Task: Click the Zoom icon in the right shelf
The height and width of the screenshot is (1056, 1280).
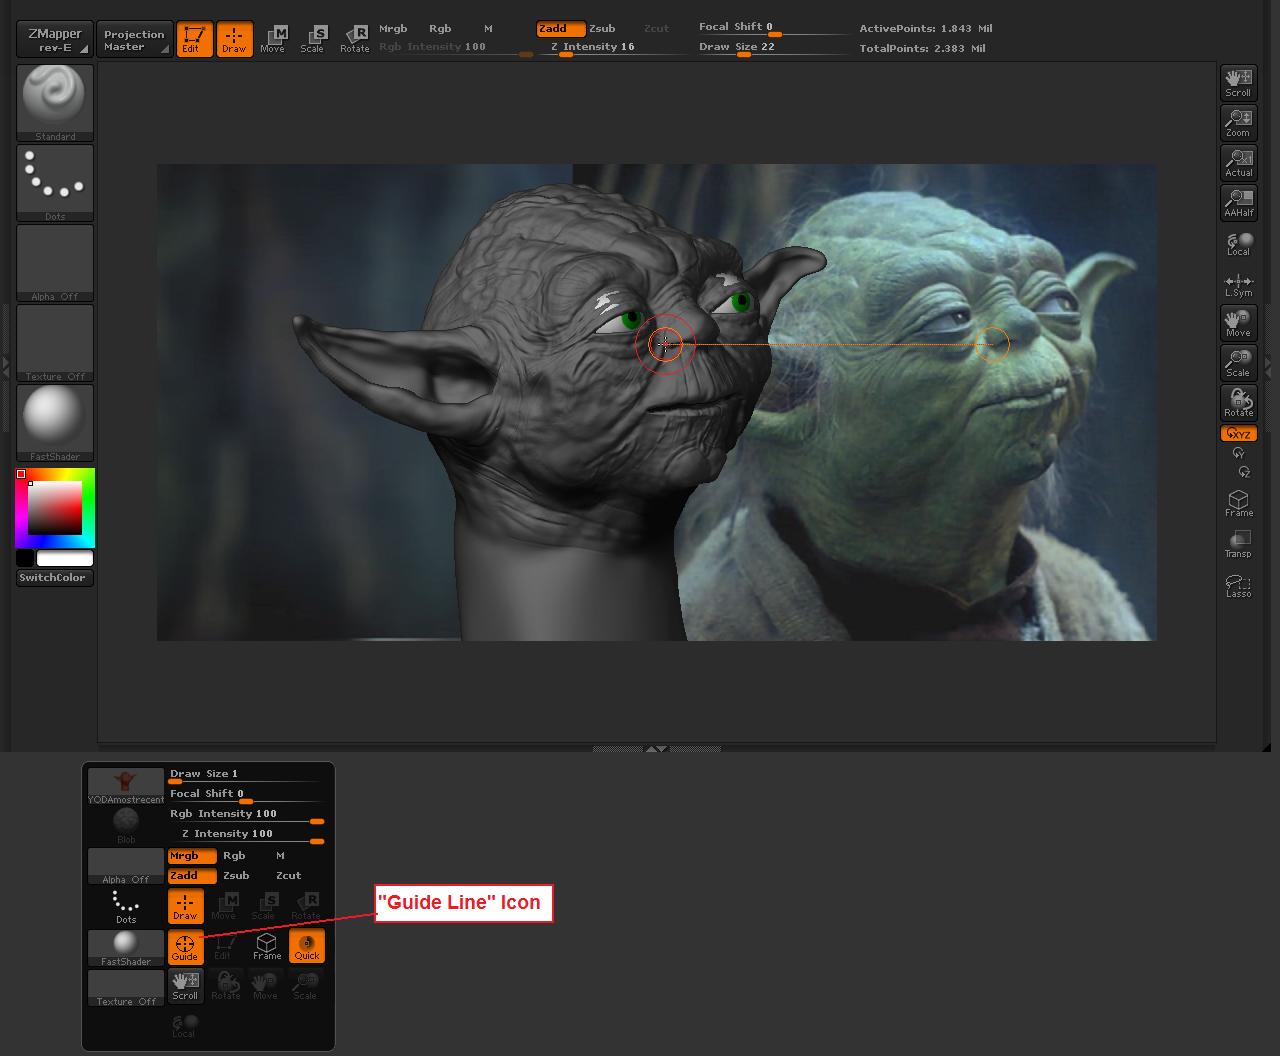Action: tap(1238, 123)
